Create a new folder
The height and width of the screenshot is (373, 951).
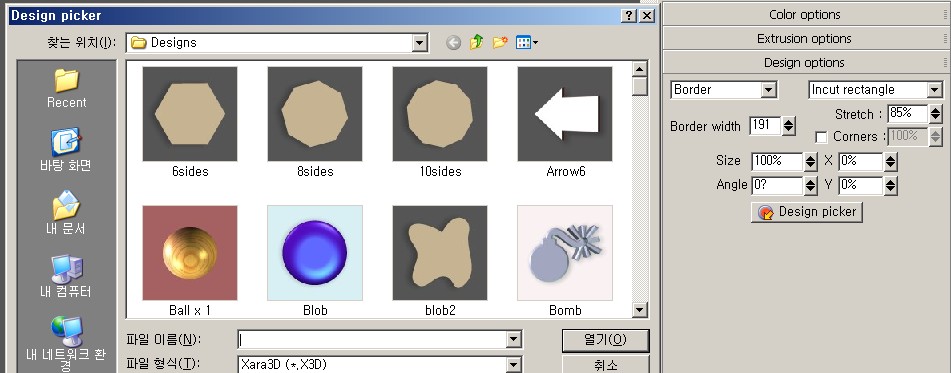click(x=500, y=42)
